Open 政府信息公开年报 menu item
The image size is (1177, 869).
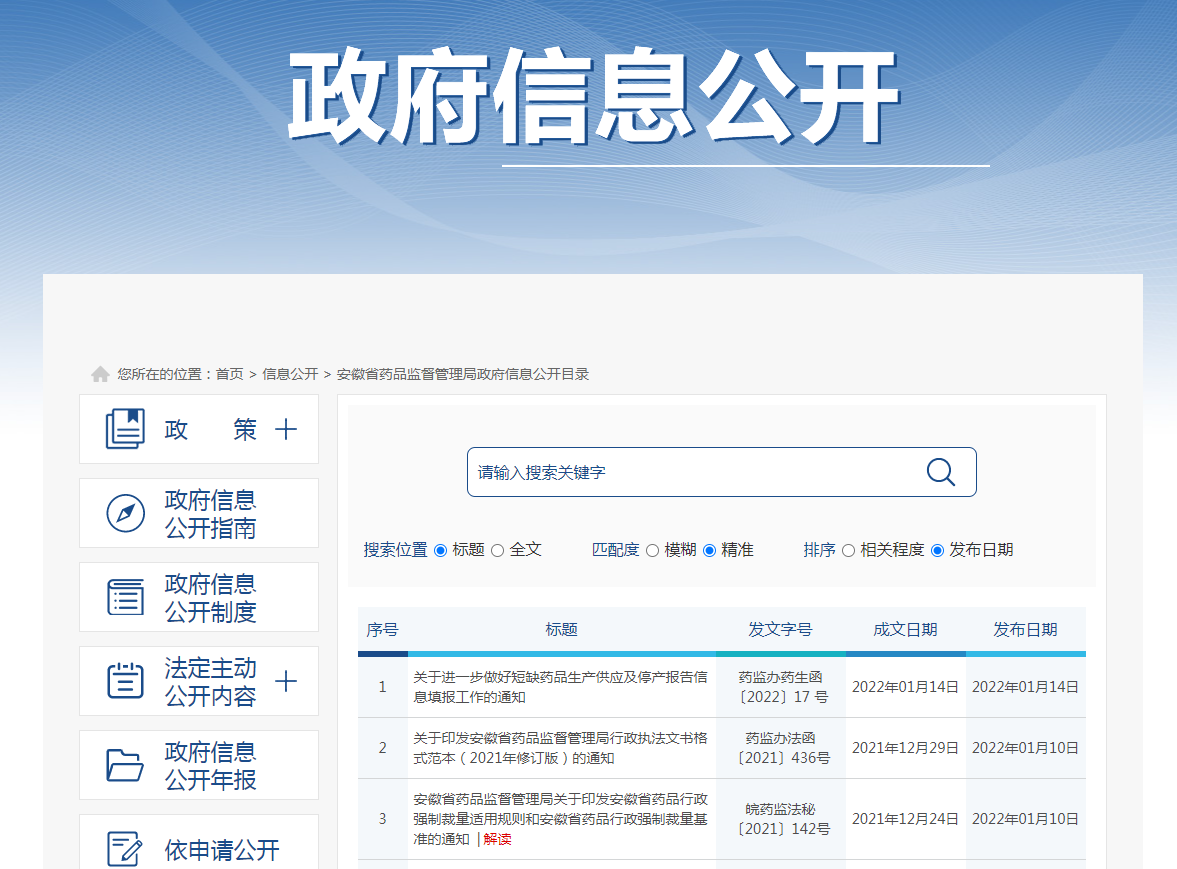click(x=210, y=765)
